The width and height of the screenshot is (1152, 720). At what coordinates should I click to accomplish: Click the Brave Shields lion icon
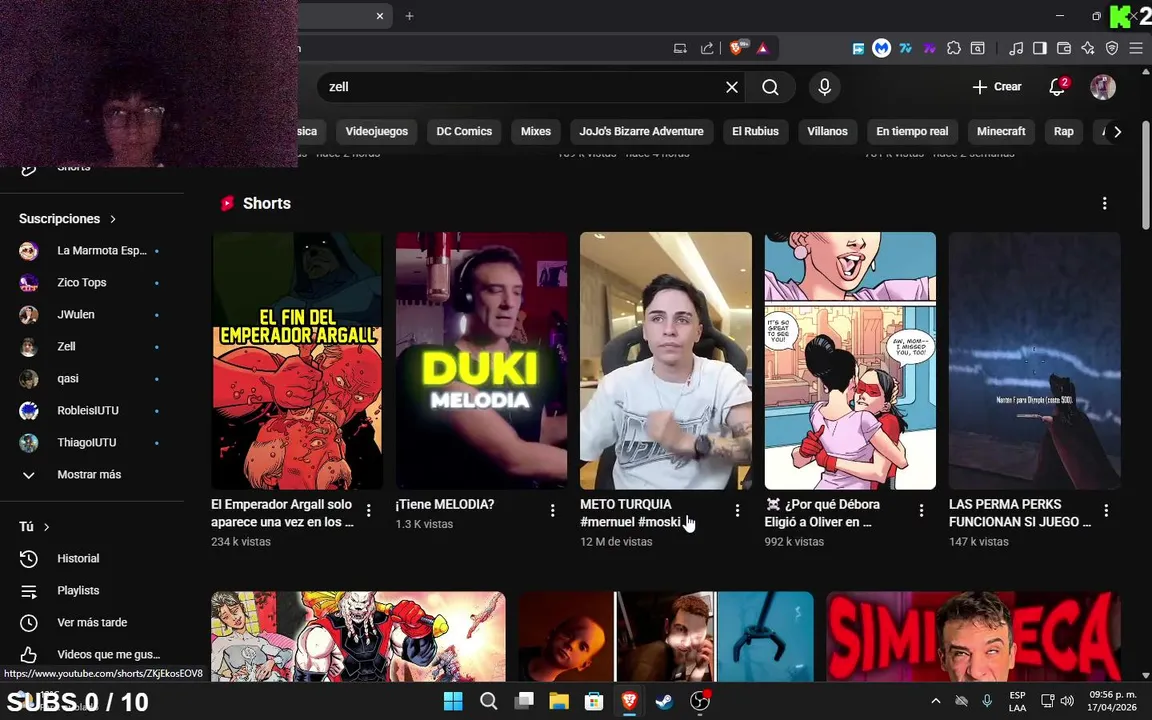[737, 48]
